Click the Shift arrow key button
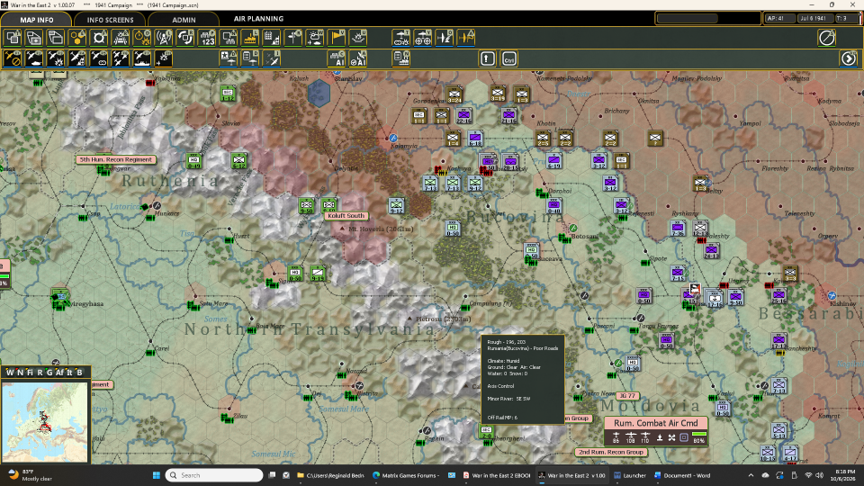Screen dimensions: 864x486 point(487,58)
